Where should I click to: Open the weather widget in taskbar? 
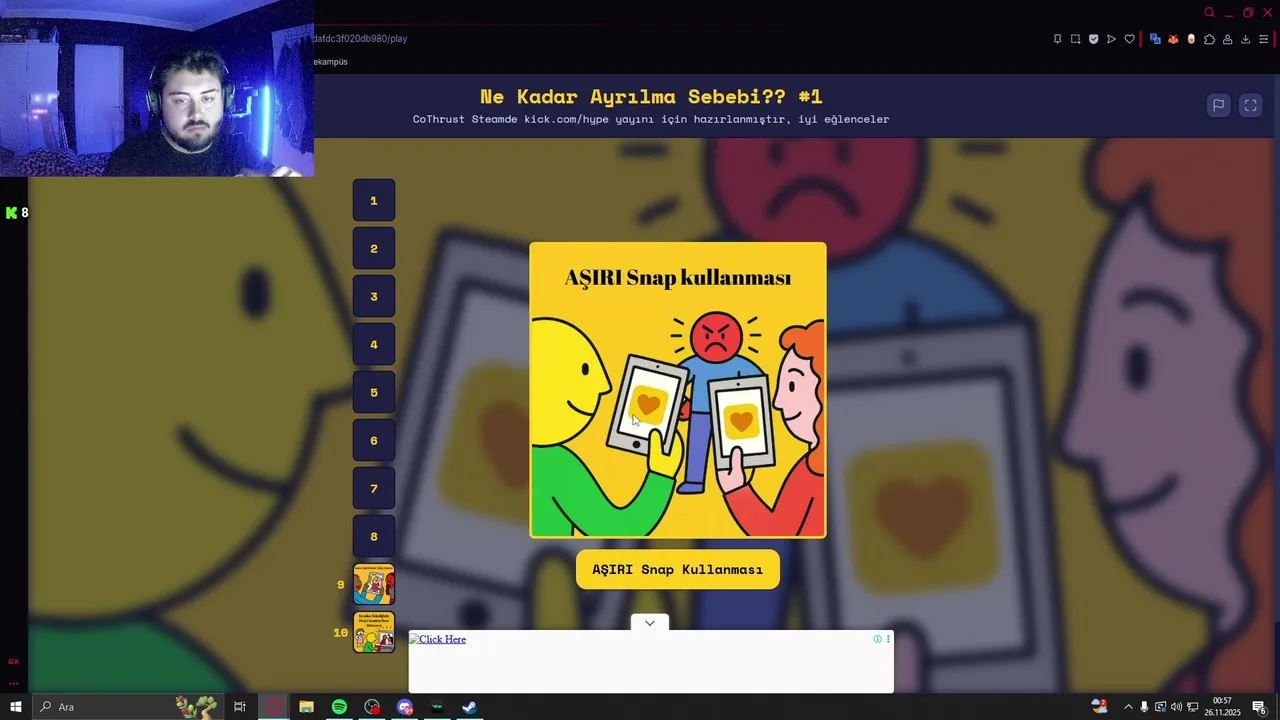point(1100,706)
